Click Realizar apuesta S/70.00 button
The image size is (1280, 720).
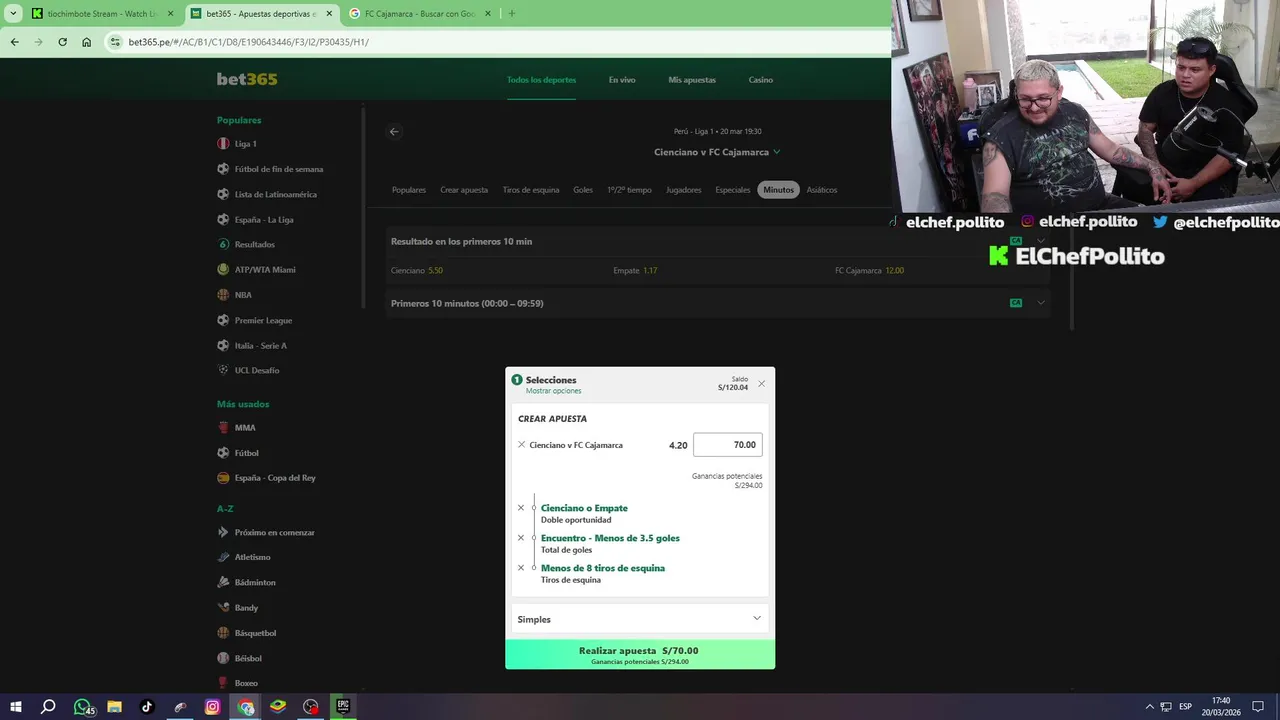pyautogui.click(x=640, y=655)
